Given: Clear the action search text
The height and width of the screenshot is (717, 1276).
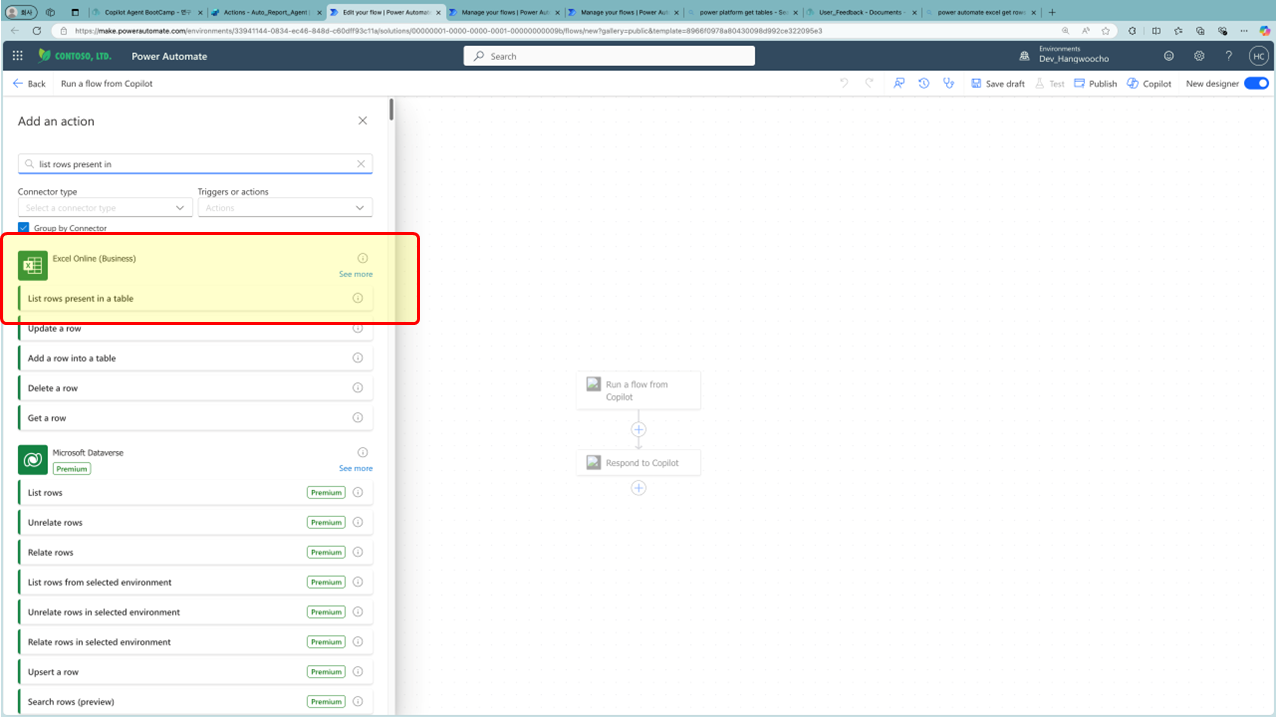Looking at the screenshot, I should pos(361,164).
